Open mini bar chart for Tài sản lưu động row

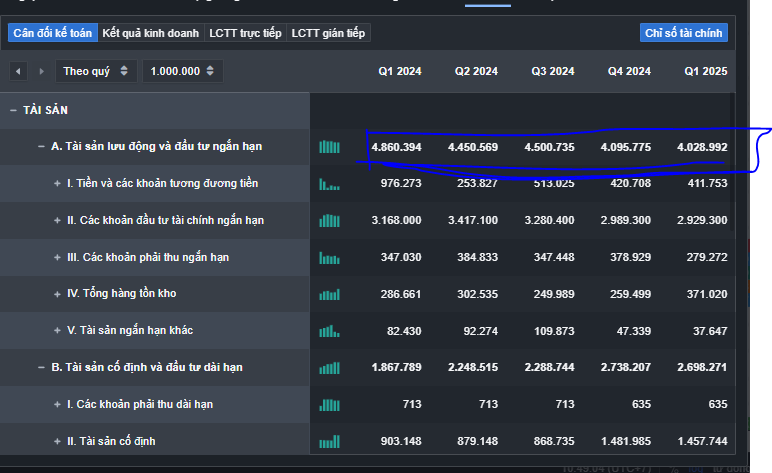330,147
